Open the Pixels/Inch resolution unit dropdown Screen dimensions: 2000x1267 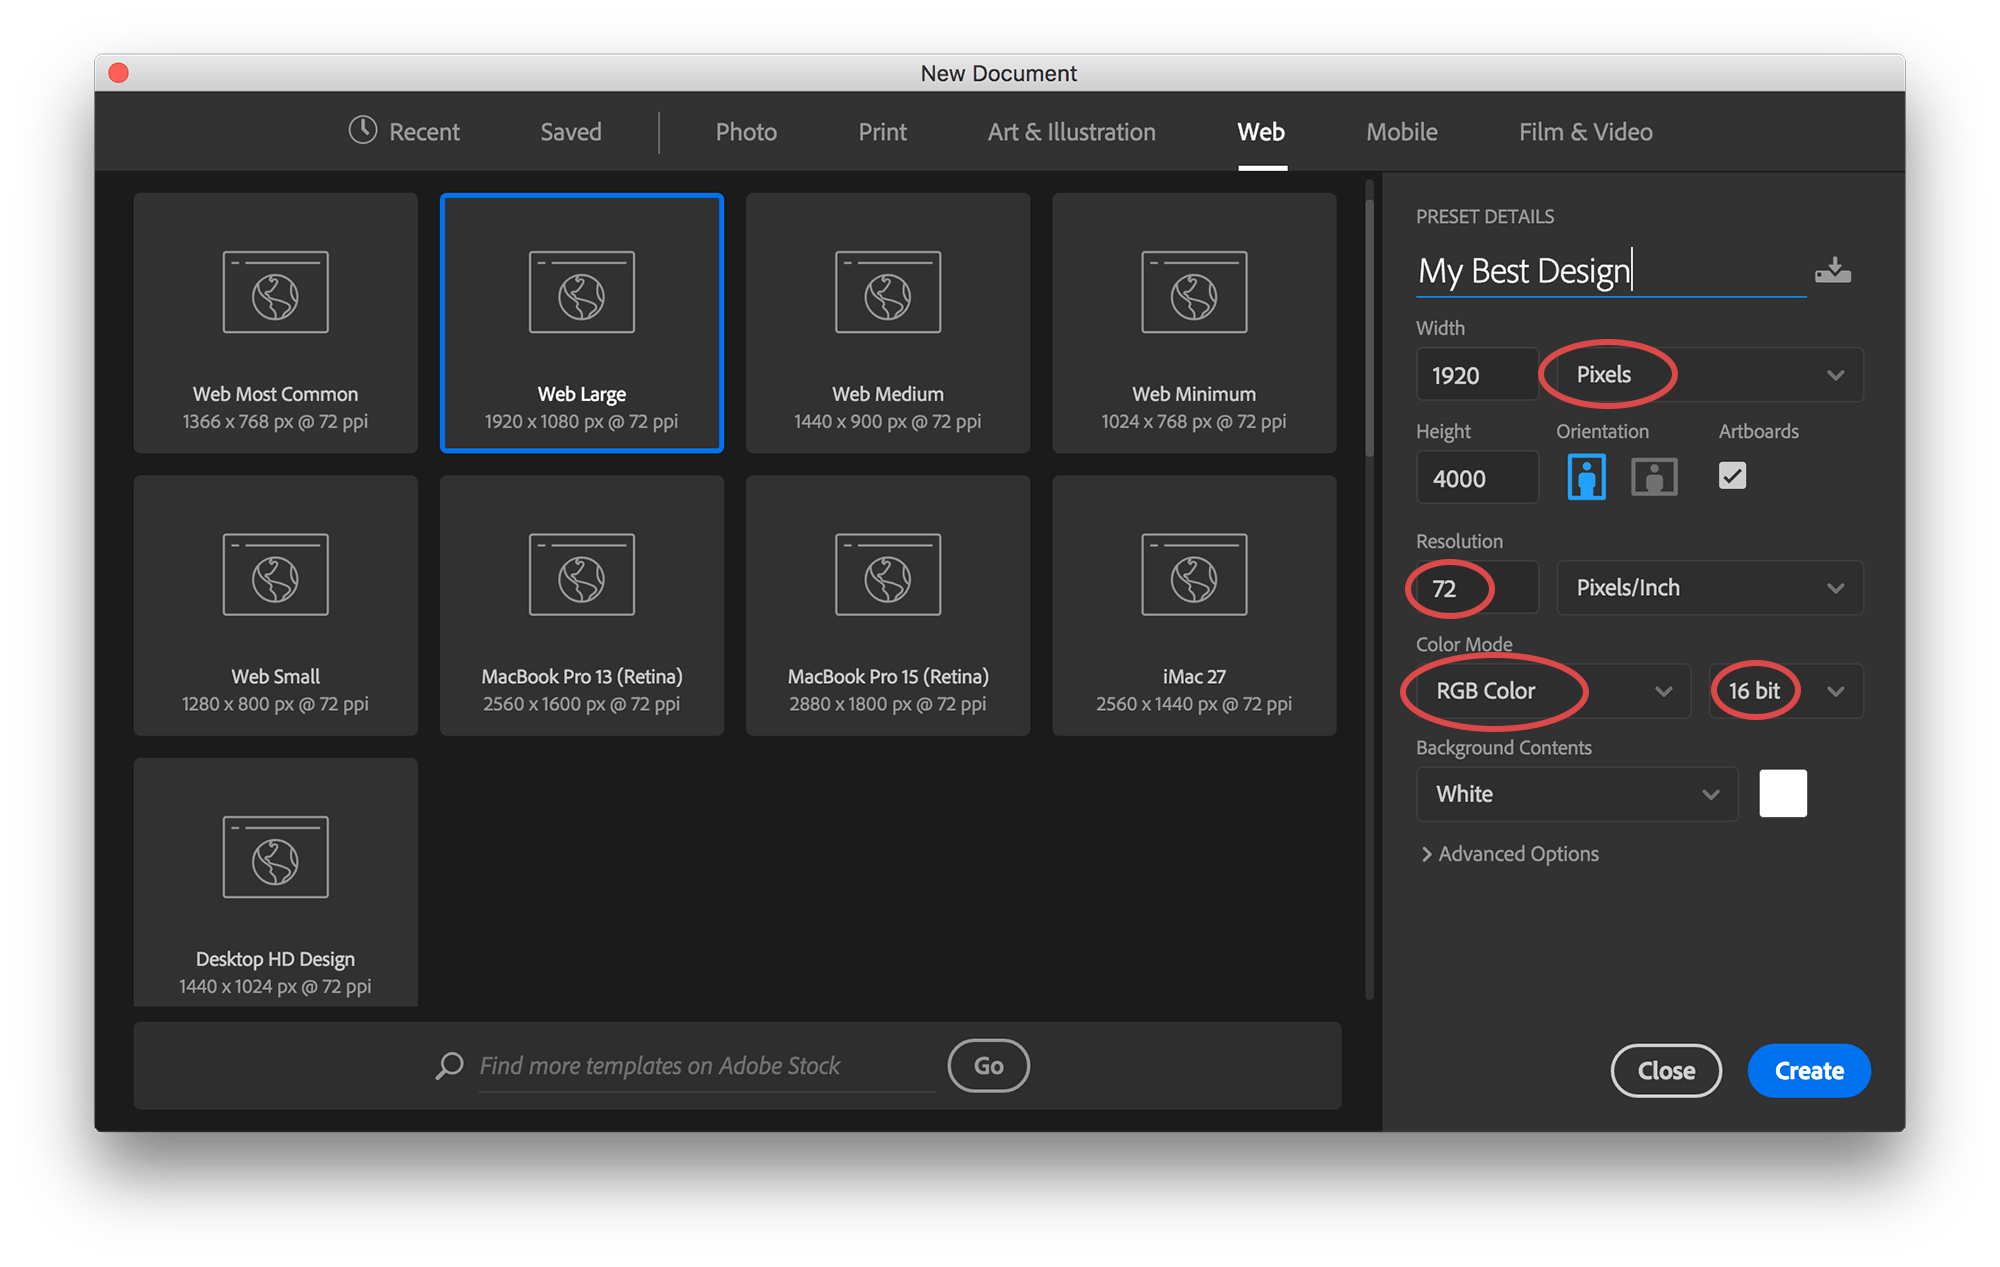pyautogui.click(x=1710, y=588)
